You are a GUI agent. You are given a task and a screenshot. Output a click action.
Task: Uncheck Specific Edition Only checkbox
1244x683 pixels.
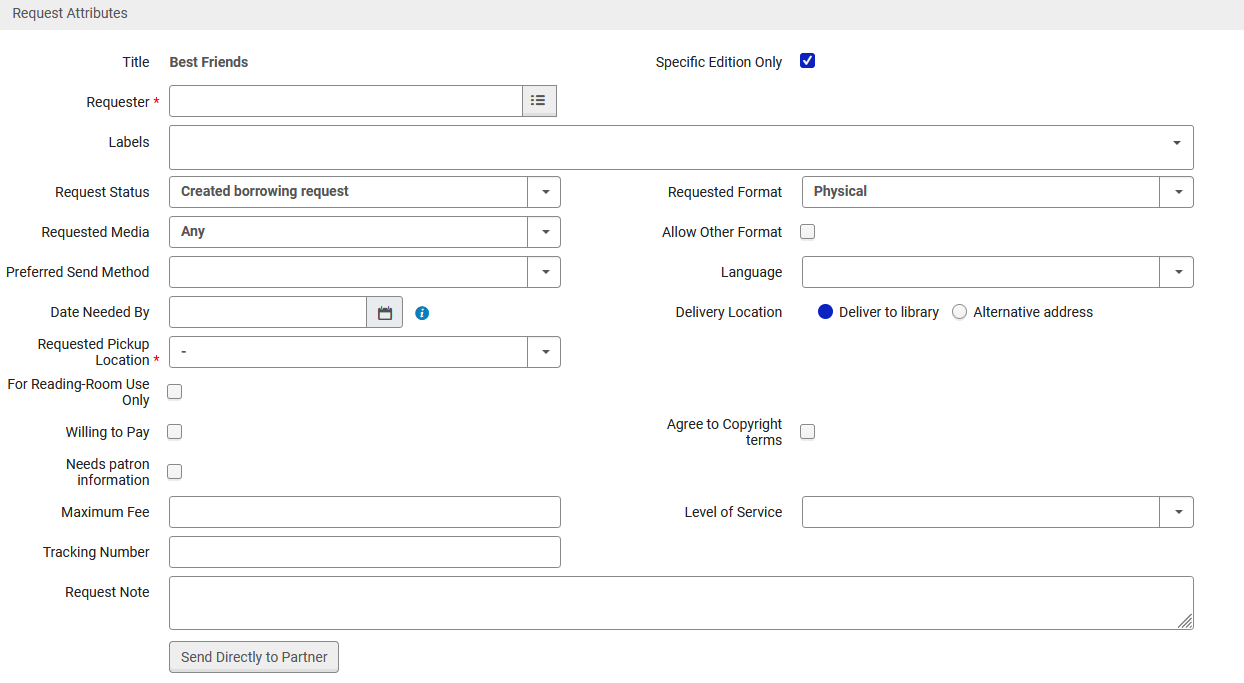[x=808, y=61]
